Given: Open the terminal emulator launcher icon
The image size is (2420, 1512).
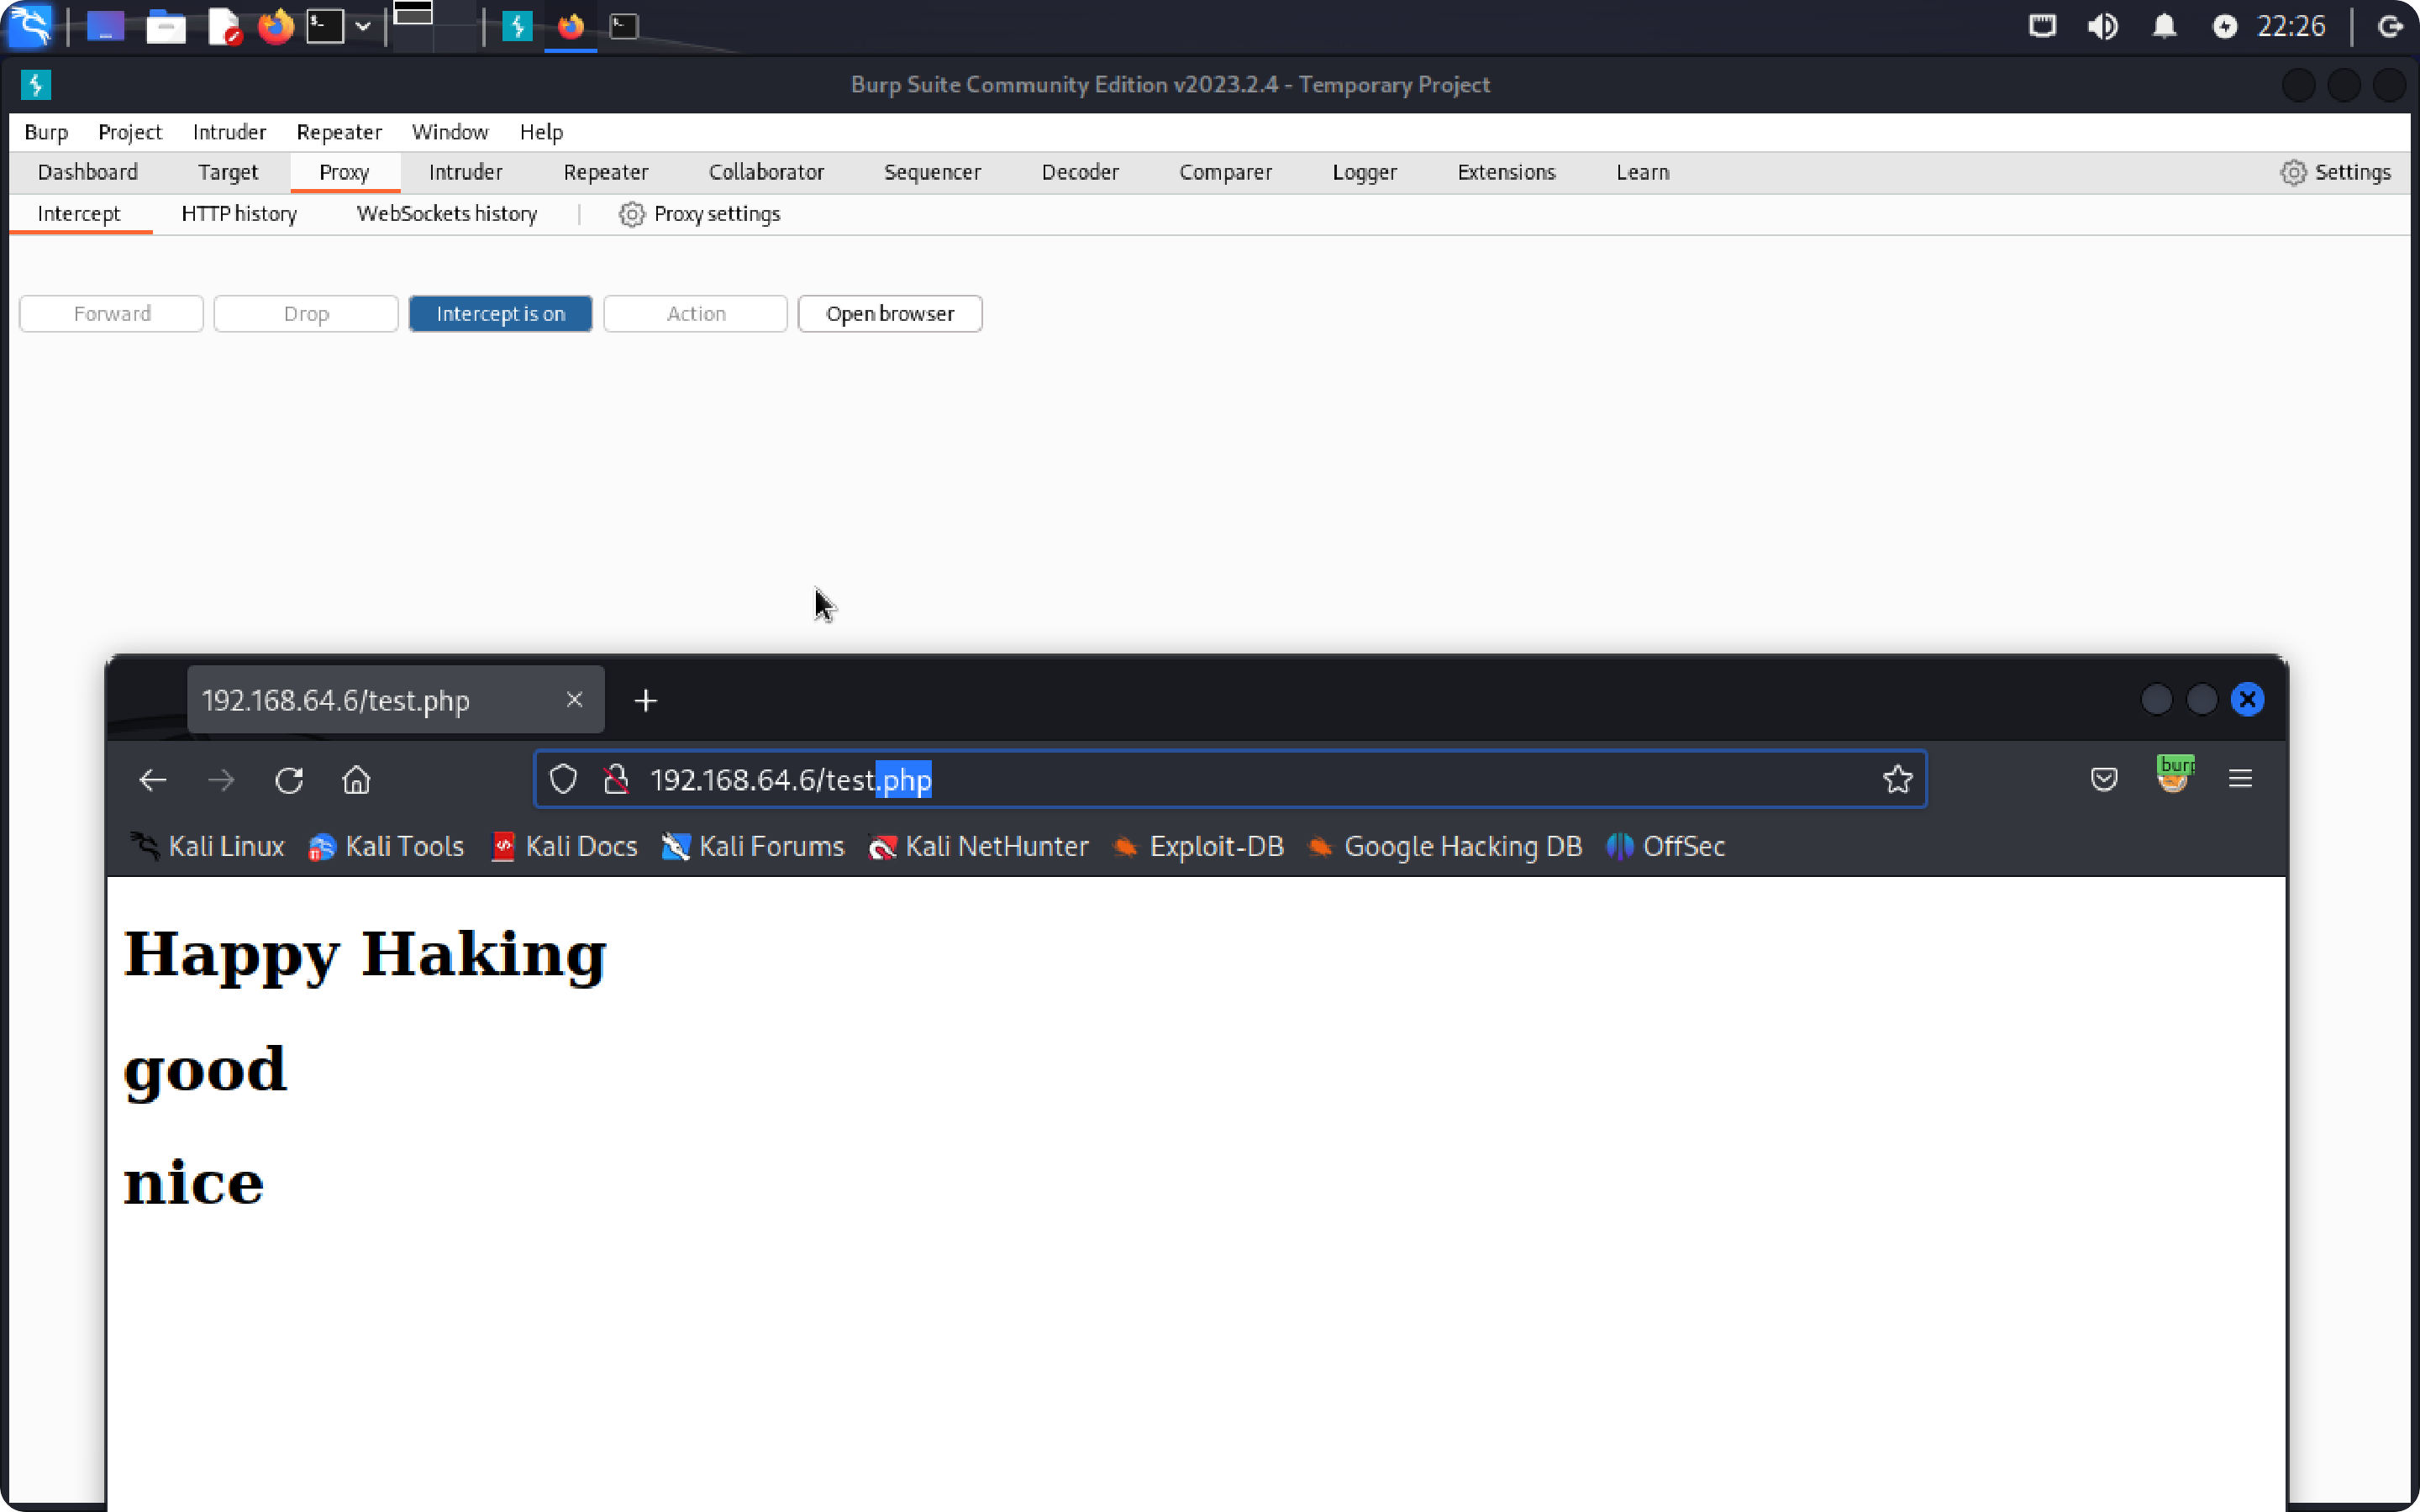Looking at the screenshot, I should 325,26.
